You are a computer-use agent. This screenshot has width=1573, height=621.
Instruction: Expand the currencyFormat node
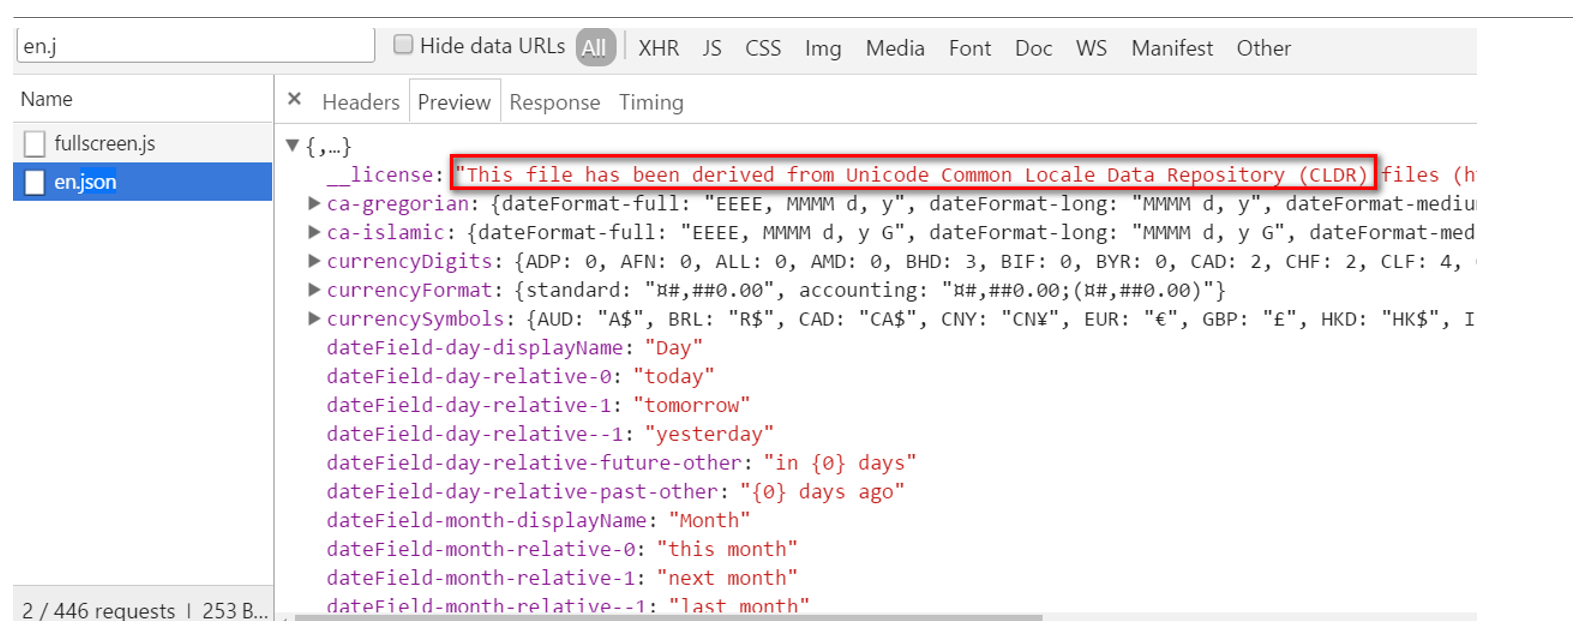click(314, 290)
